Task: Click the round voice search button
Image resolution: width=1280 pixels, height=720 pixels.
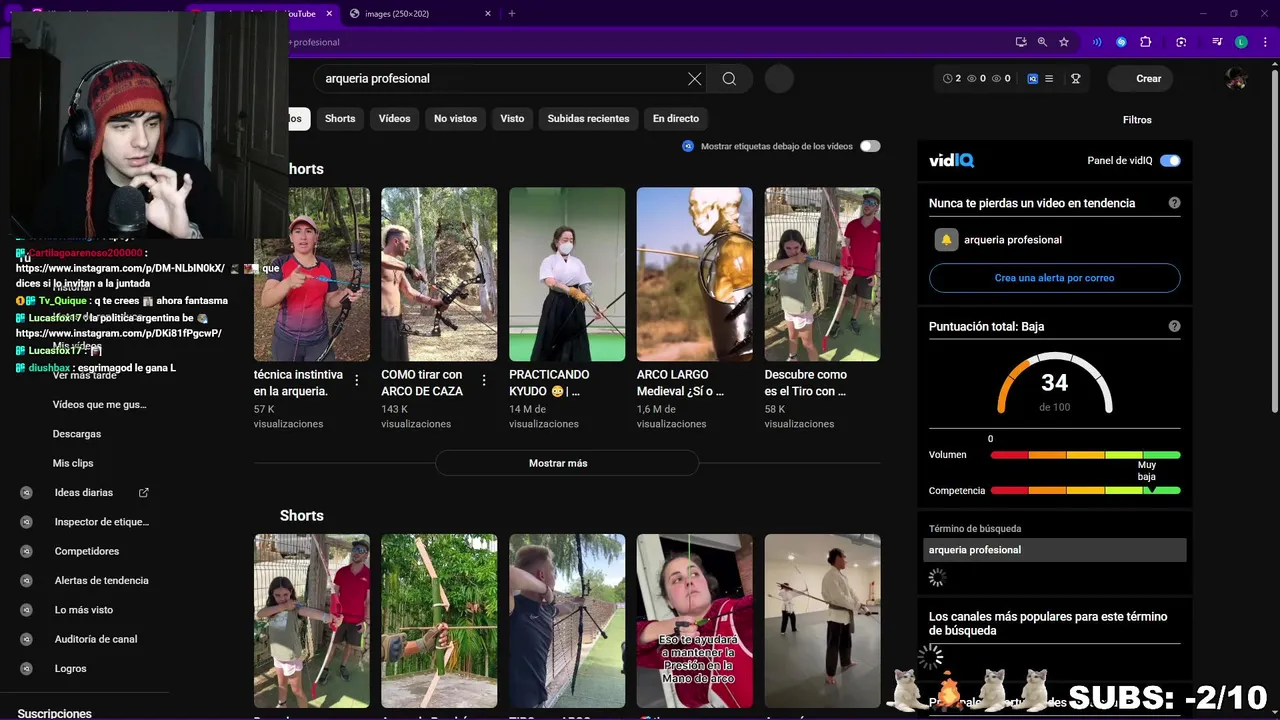Action: click(x=779, y=79)
